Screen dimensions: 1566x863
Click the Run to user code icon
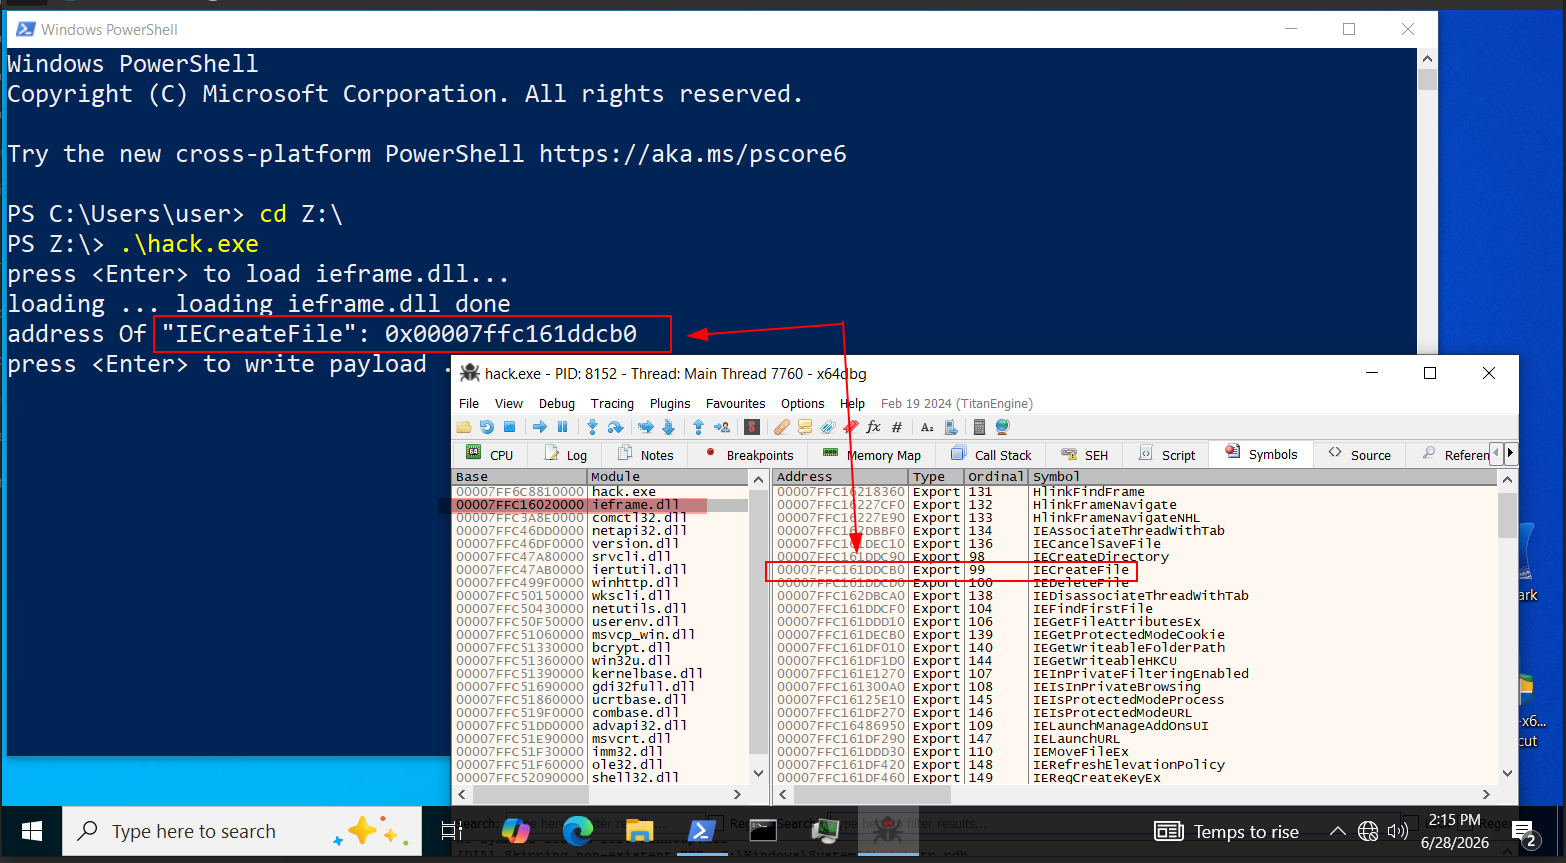tap(722, 427)
